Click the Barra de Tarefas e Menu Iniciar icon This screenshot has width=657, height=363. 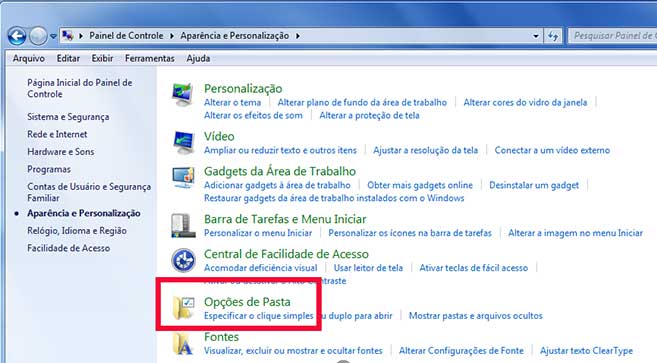point(183,226)
